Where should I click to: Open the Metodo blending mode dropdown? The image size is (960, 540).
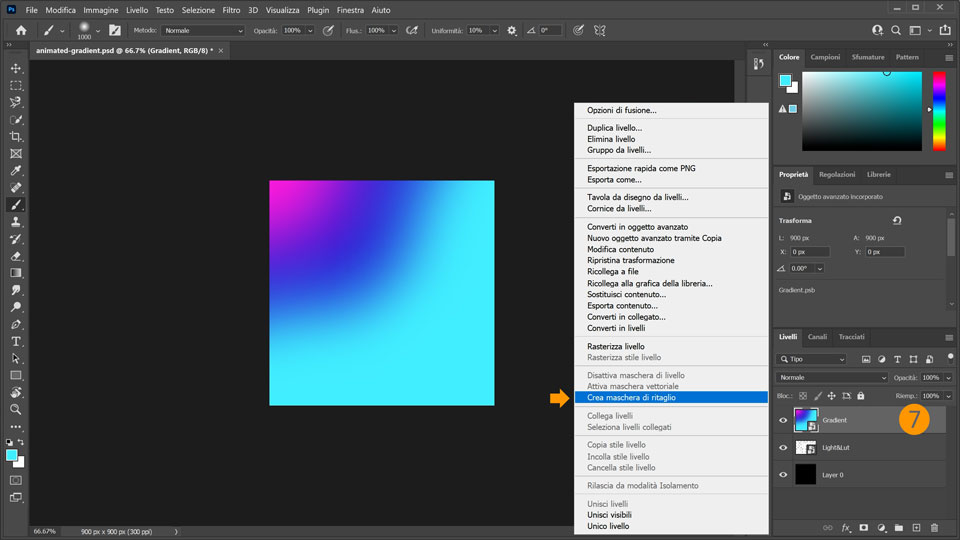tap(203, 31)
